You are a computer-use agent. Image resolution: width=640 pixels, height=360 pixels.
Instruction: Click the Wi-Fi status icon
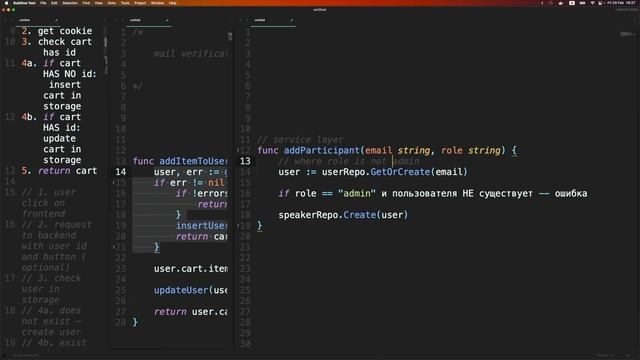point(593,3)
